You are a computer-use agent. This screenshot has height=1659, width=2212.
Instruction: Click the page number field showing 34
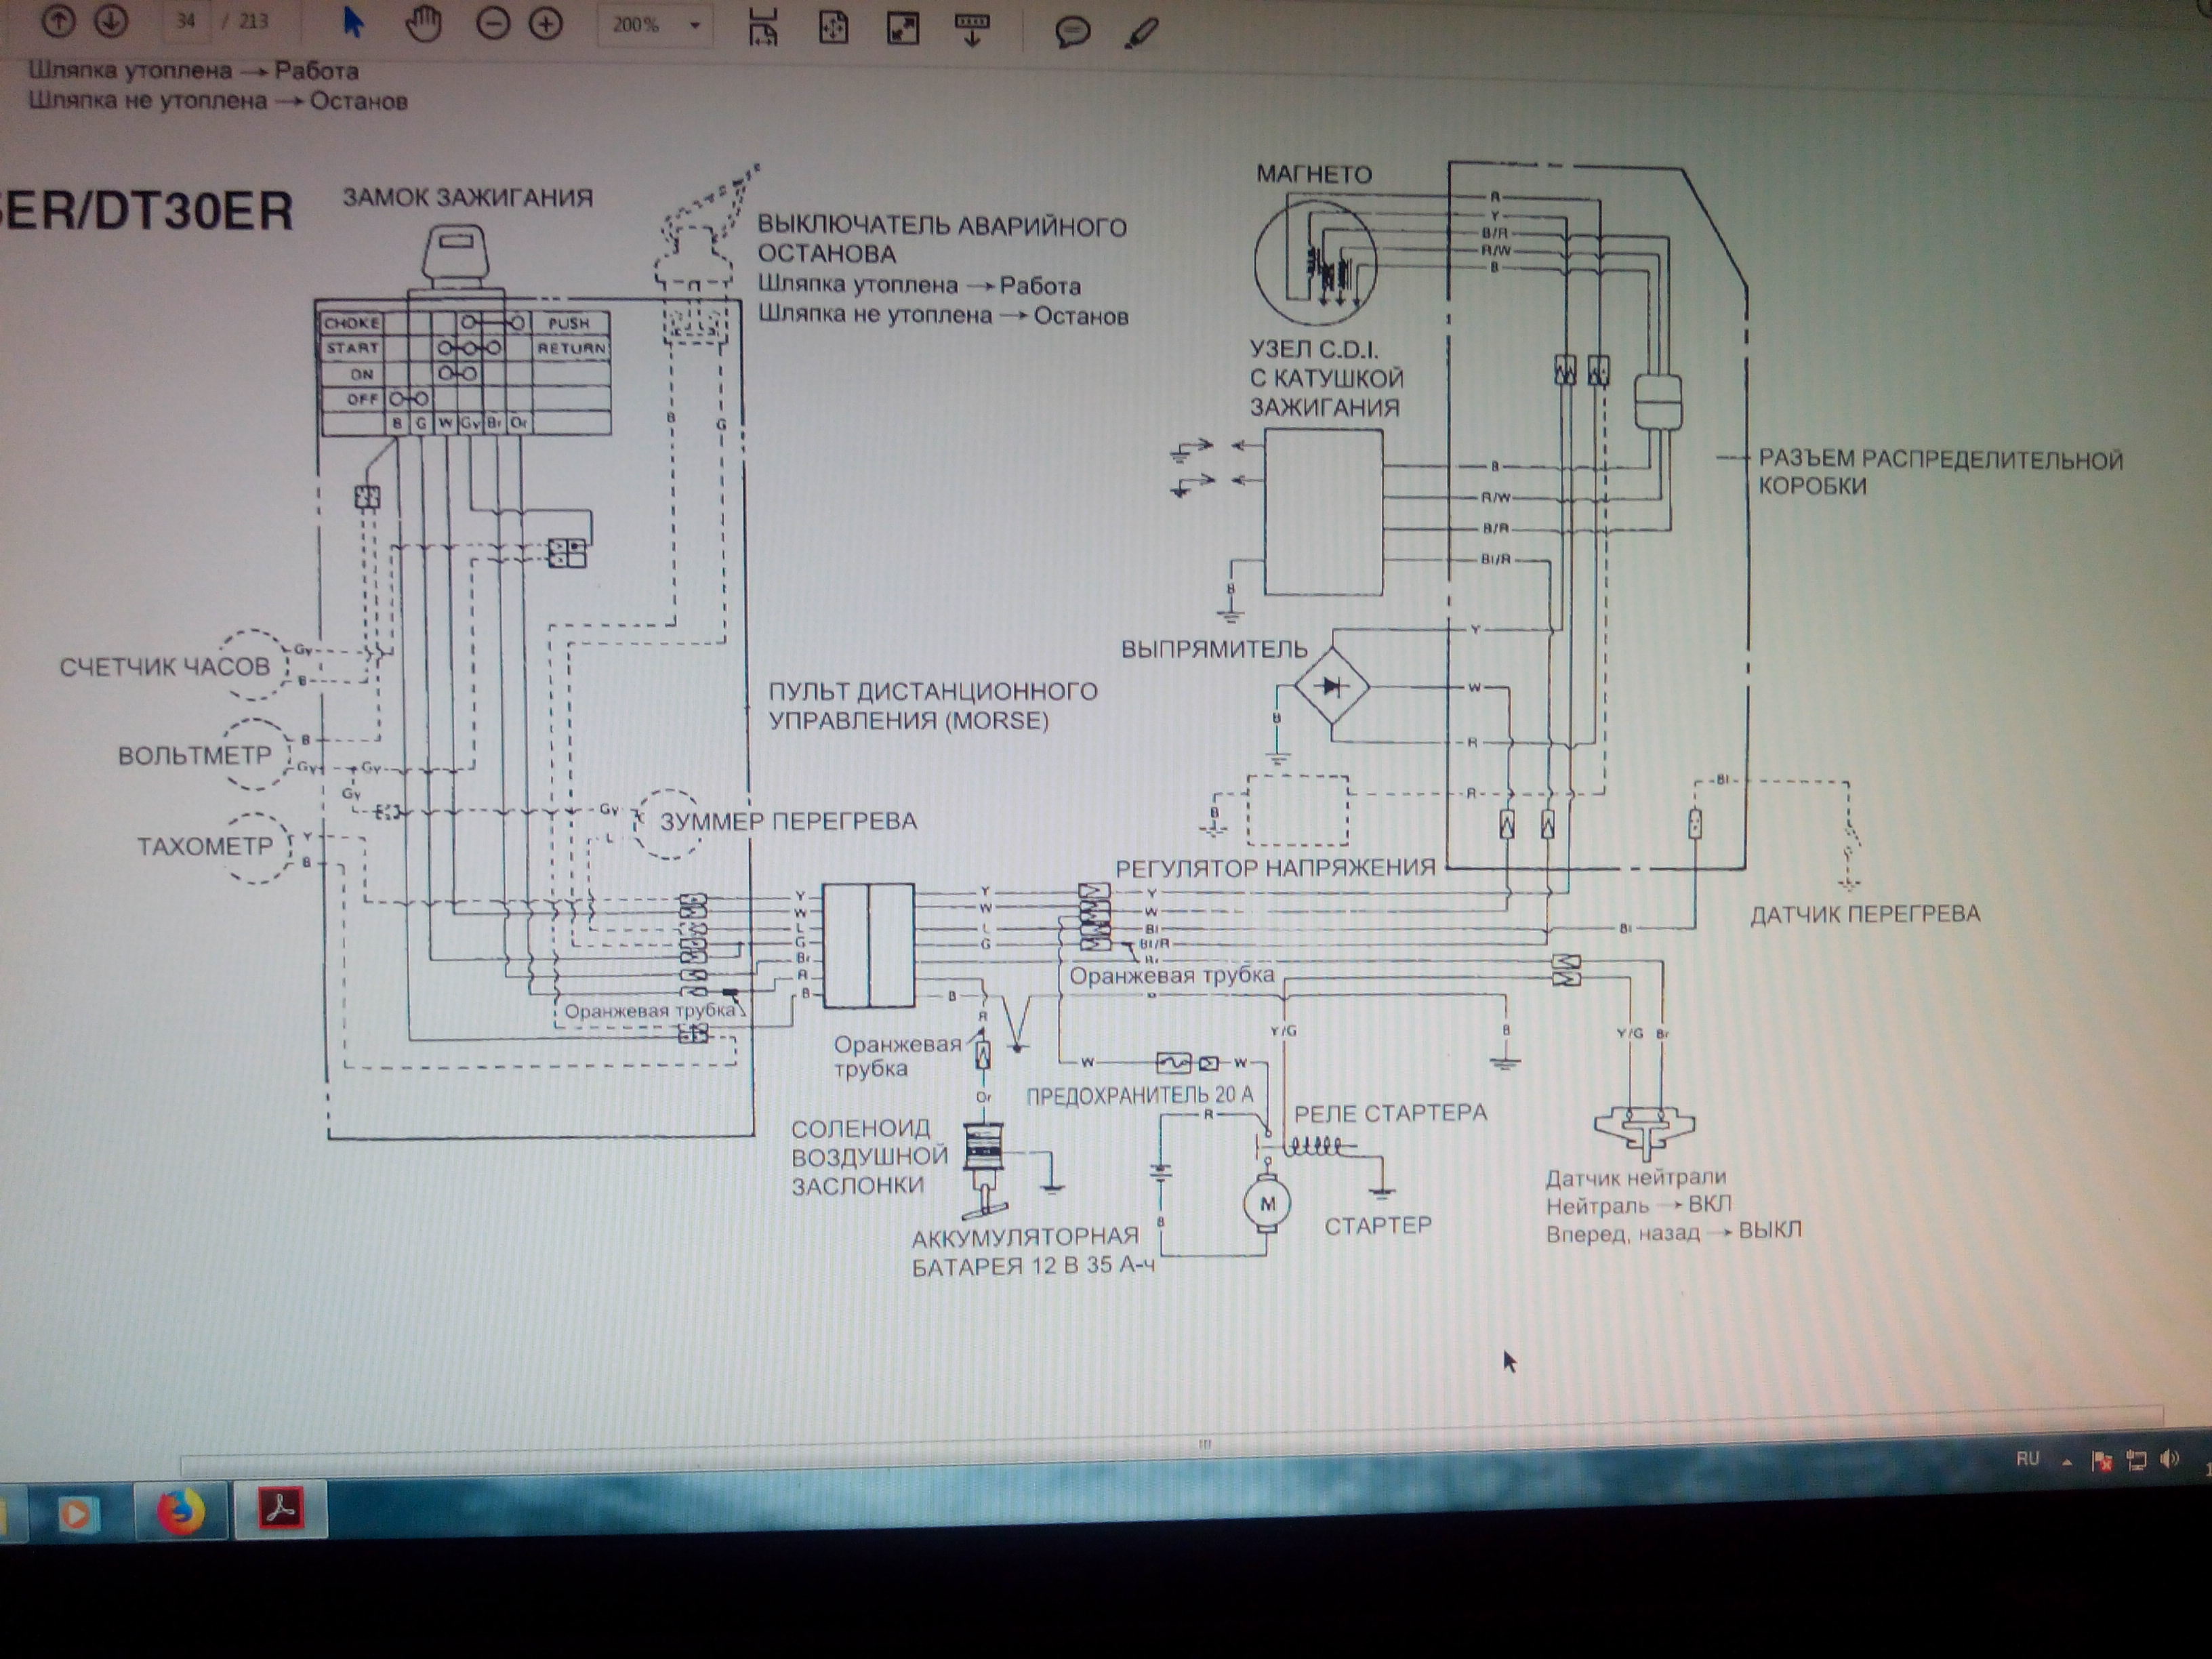(185, 21)
